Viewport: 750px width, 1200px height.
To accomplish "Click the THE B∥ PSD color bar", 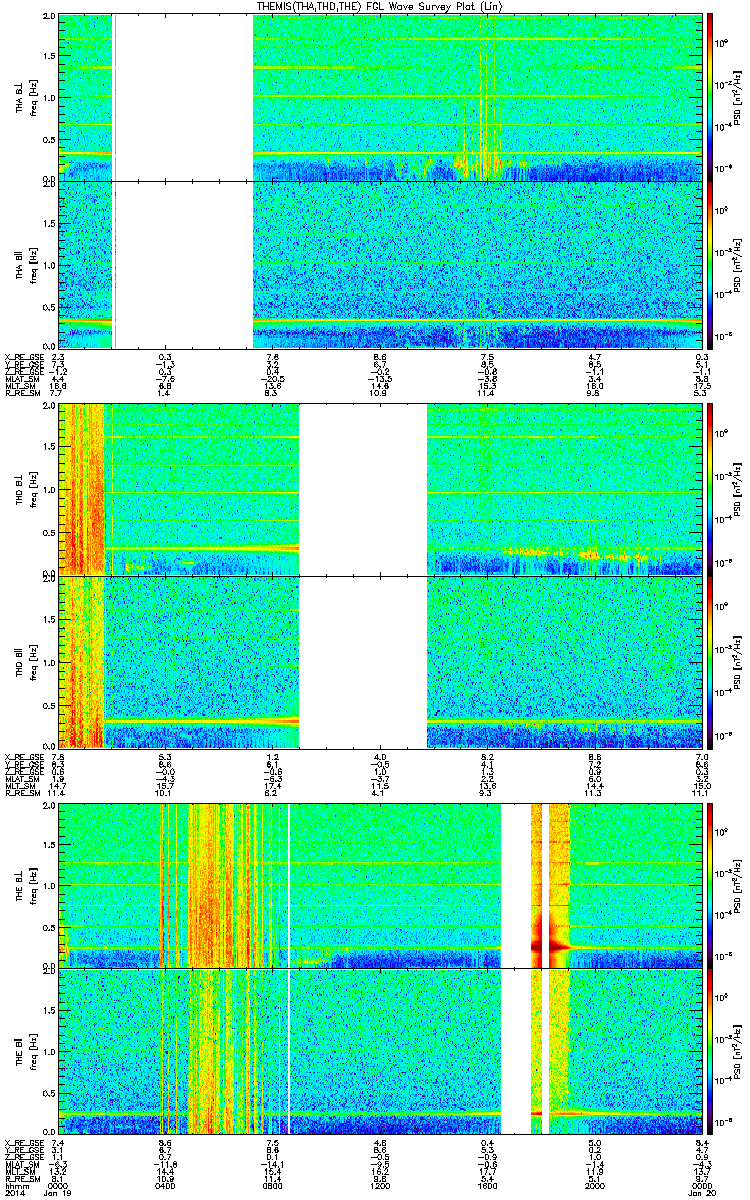I will click(711, 1052).
